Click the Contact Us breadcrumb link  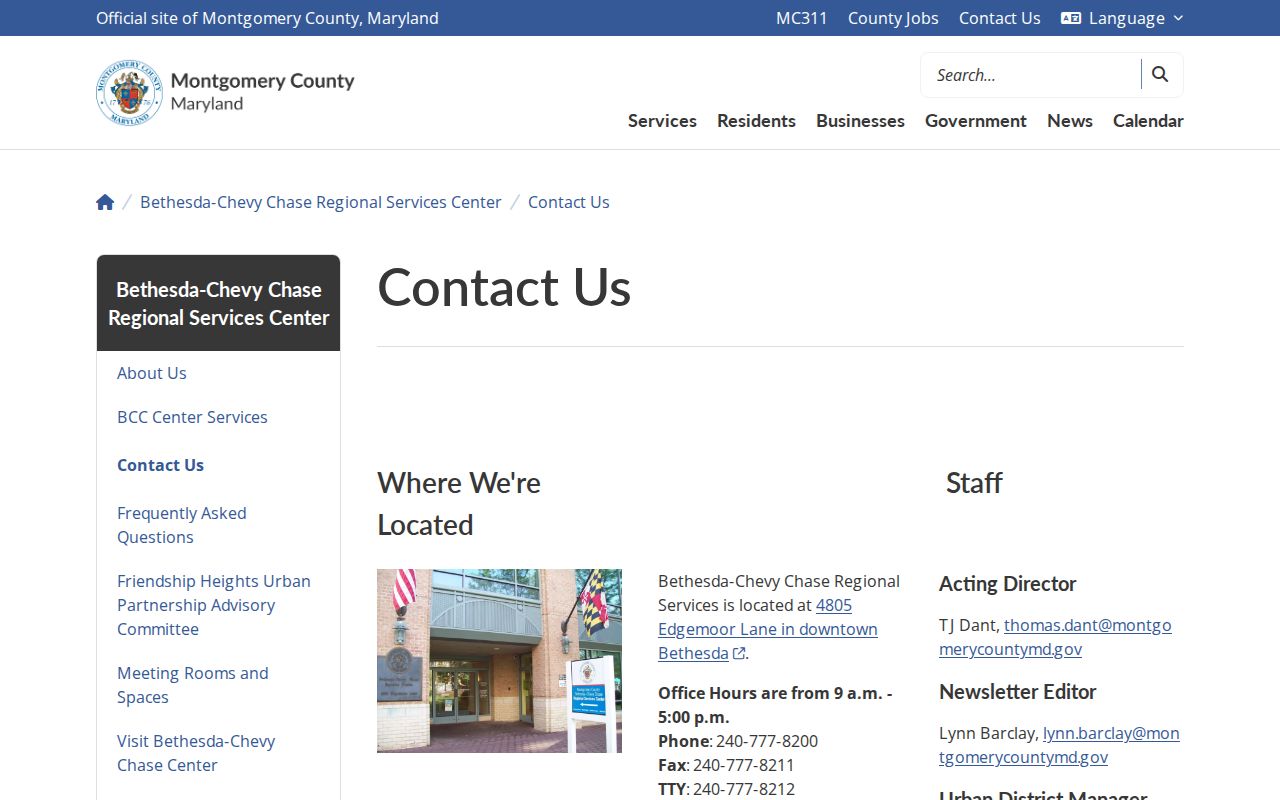(569, 202)
